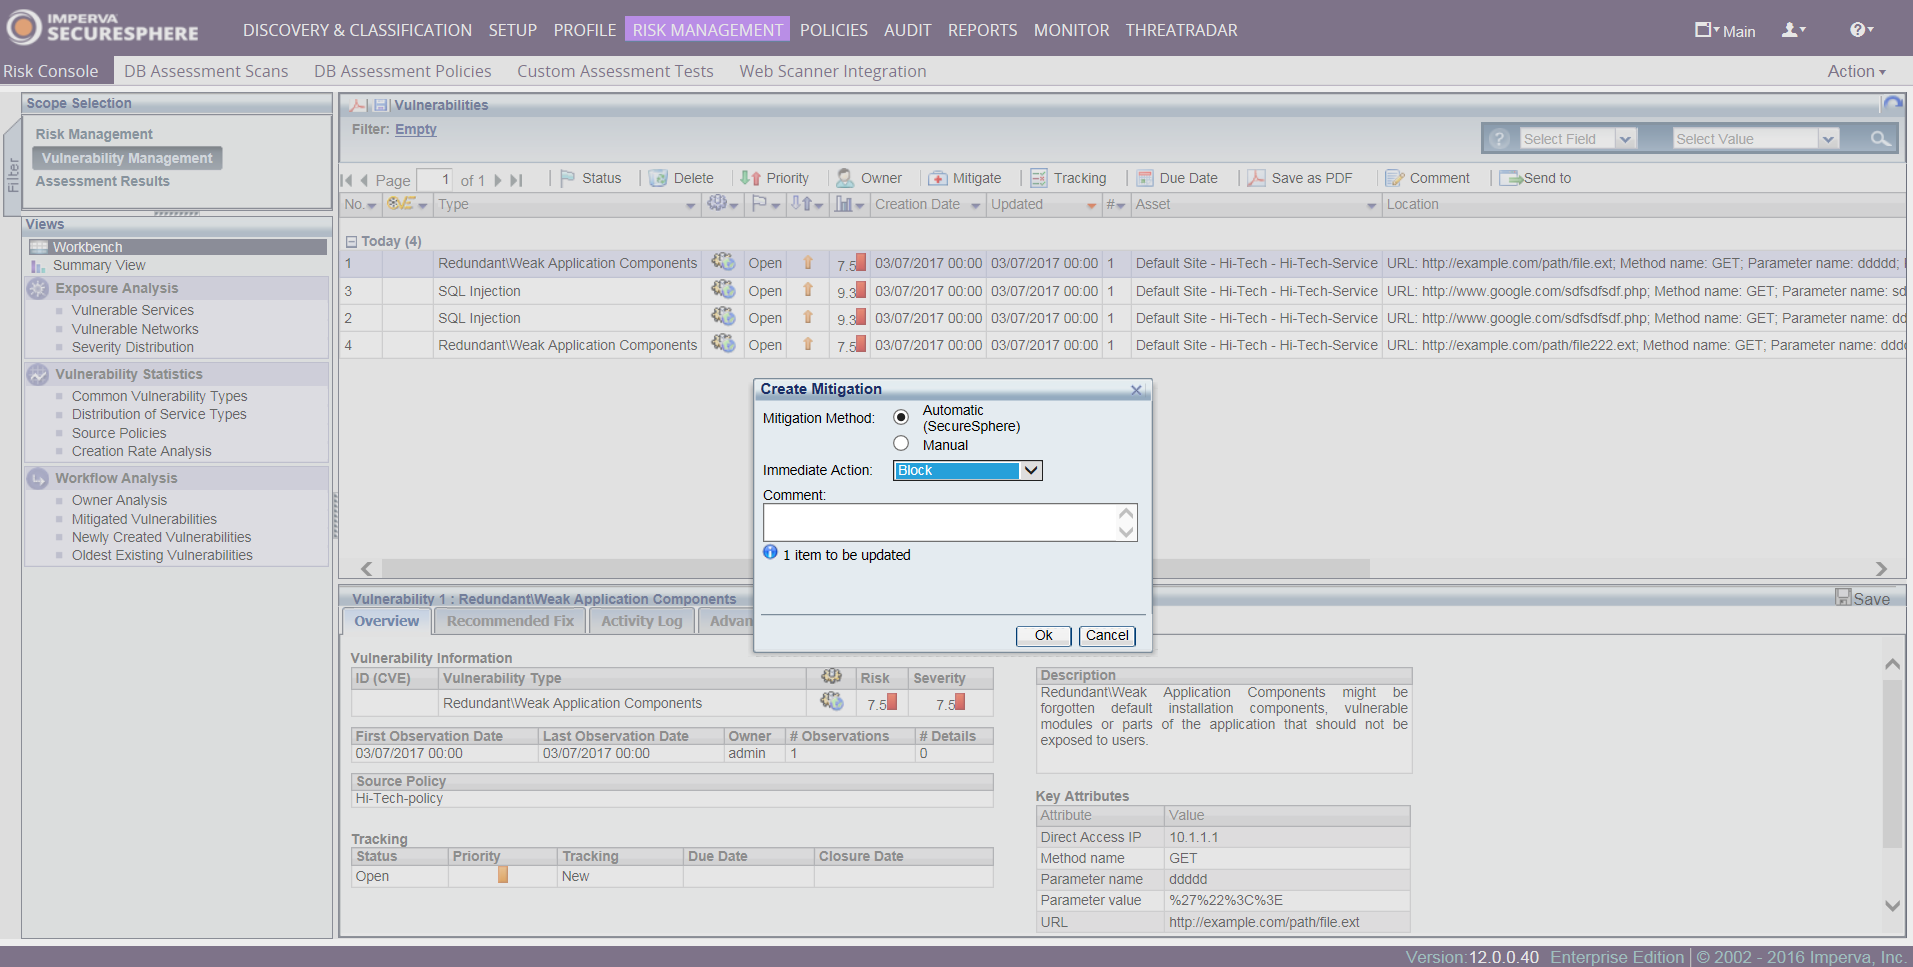This screenshot has height=967, width=1913.
Task: Go to the last page arrow
Action: point(516,180)
